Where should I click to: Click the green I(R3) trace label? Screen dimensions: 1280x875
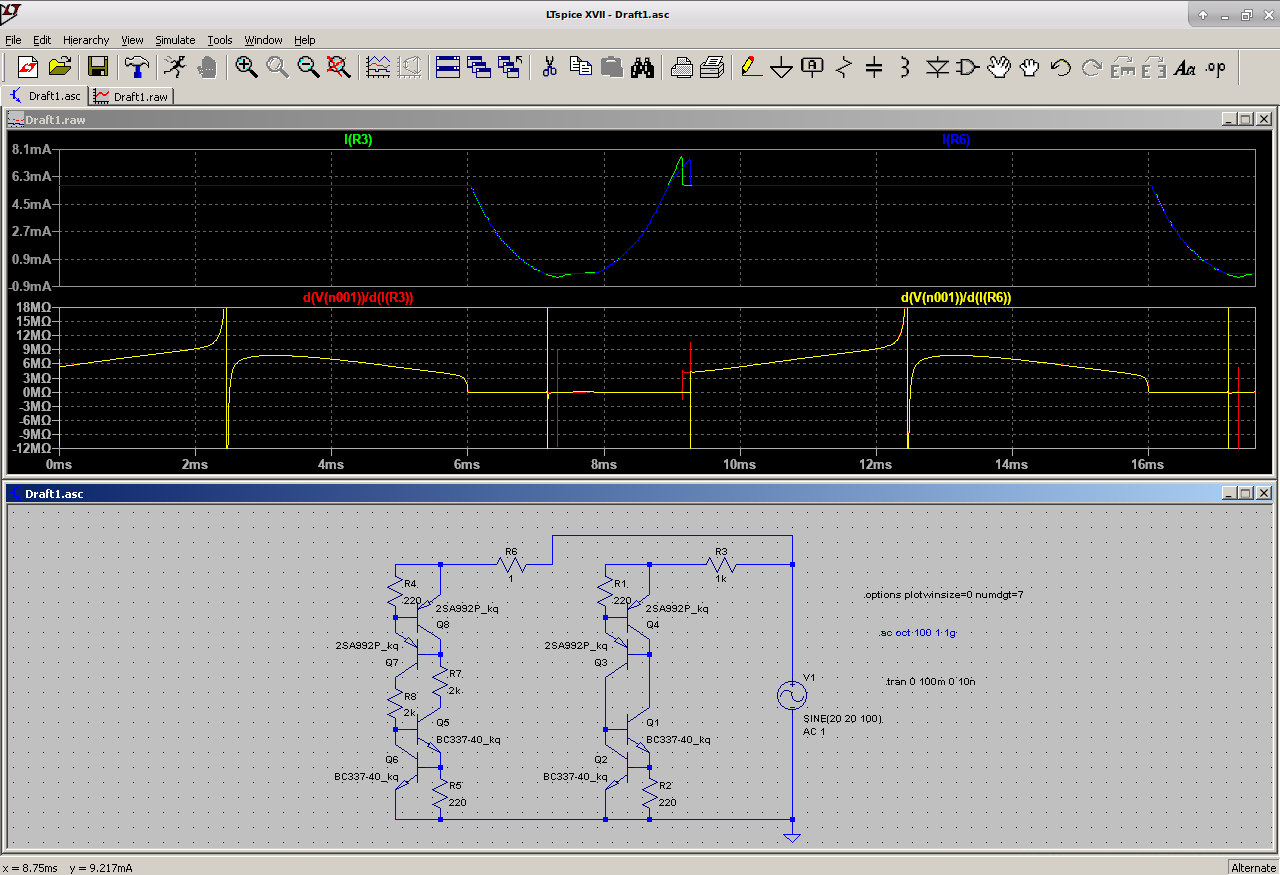(358, 140)
